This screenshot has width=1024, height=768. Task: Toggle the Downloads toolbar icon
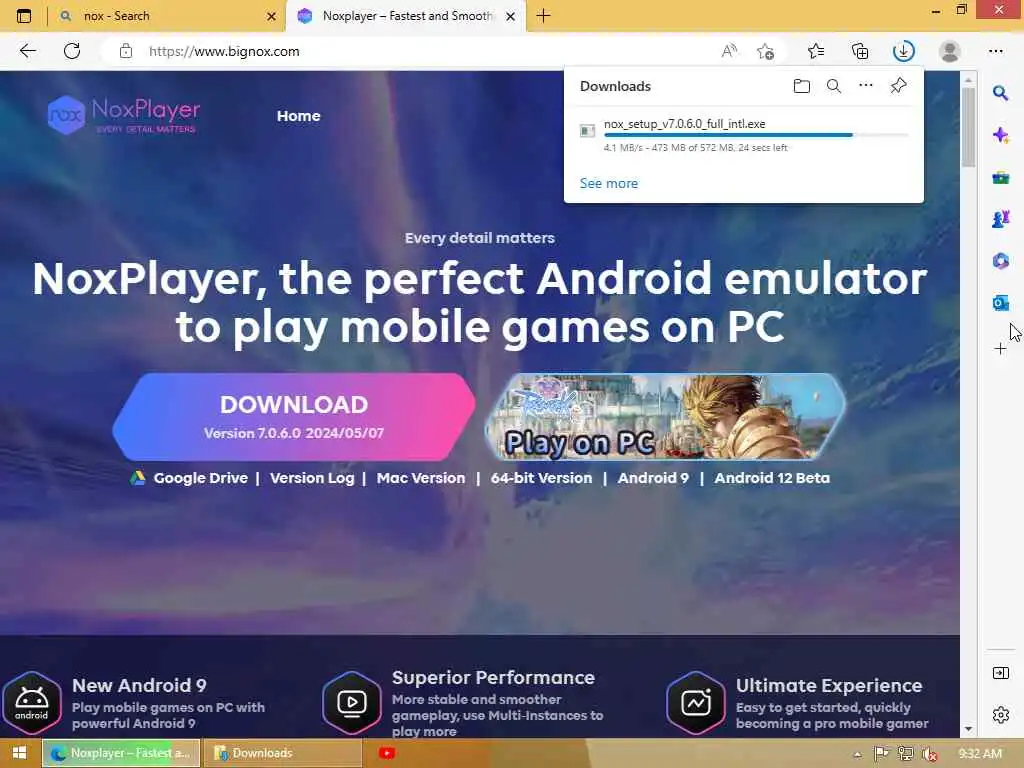[904, 51]
